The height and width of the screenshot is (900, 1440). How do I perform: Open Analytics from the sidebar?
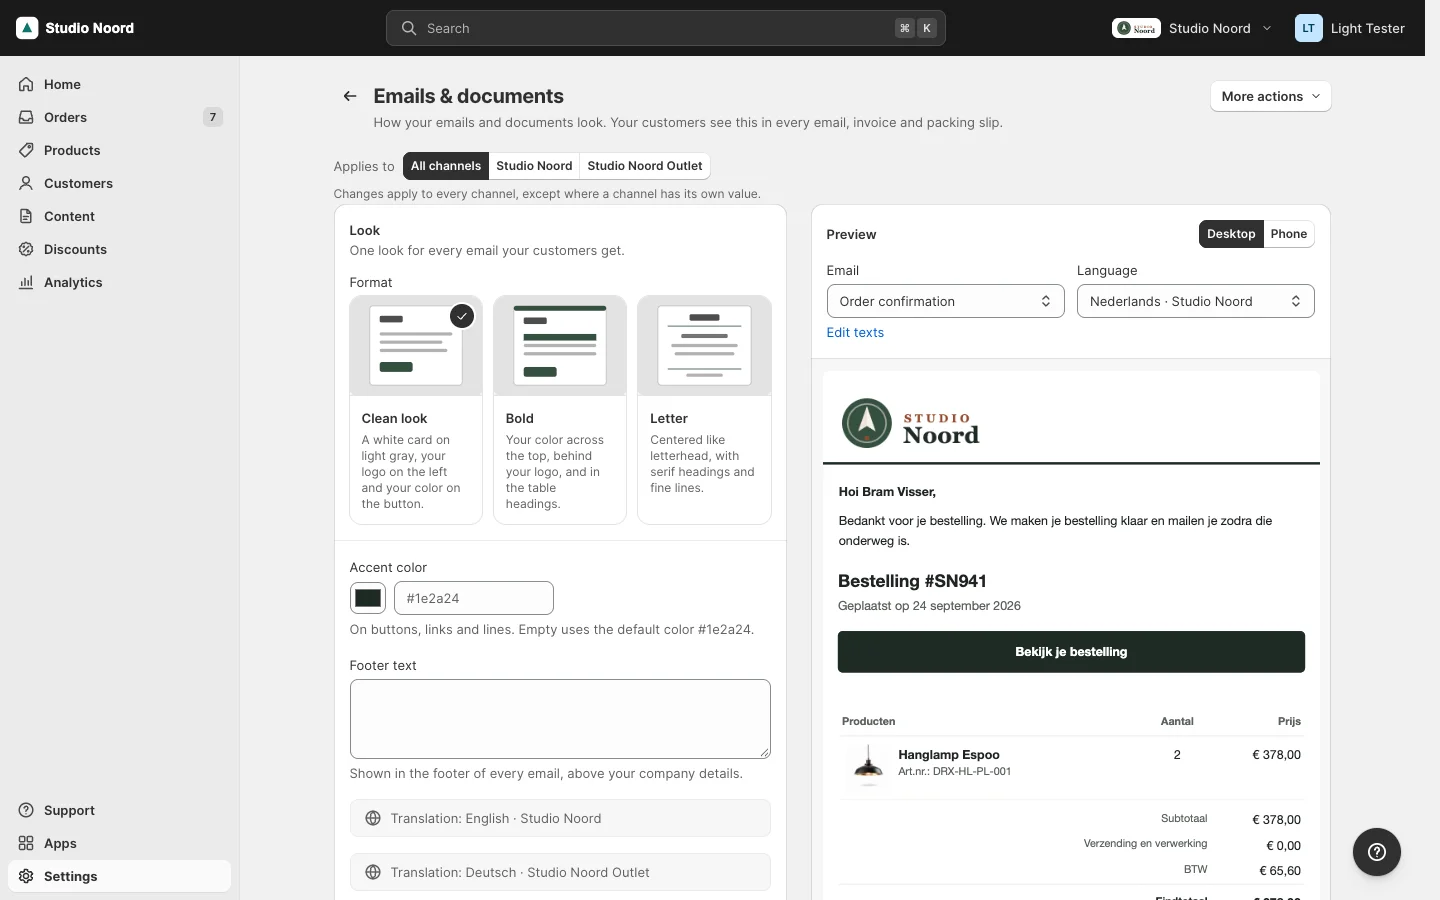(x=119, y=282)
